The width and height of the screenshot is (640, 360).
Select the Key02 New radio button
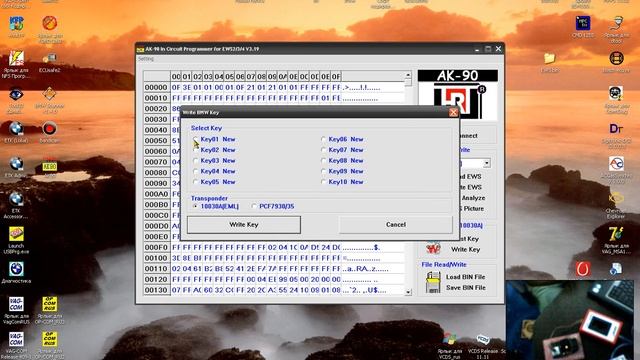click(x=196, y=150)
